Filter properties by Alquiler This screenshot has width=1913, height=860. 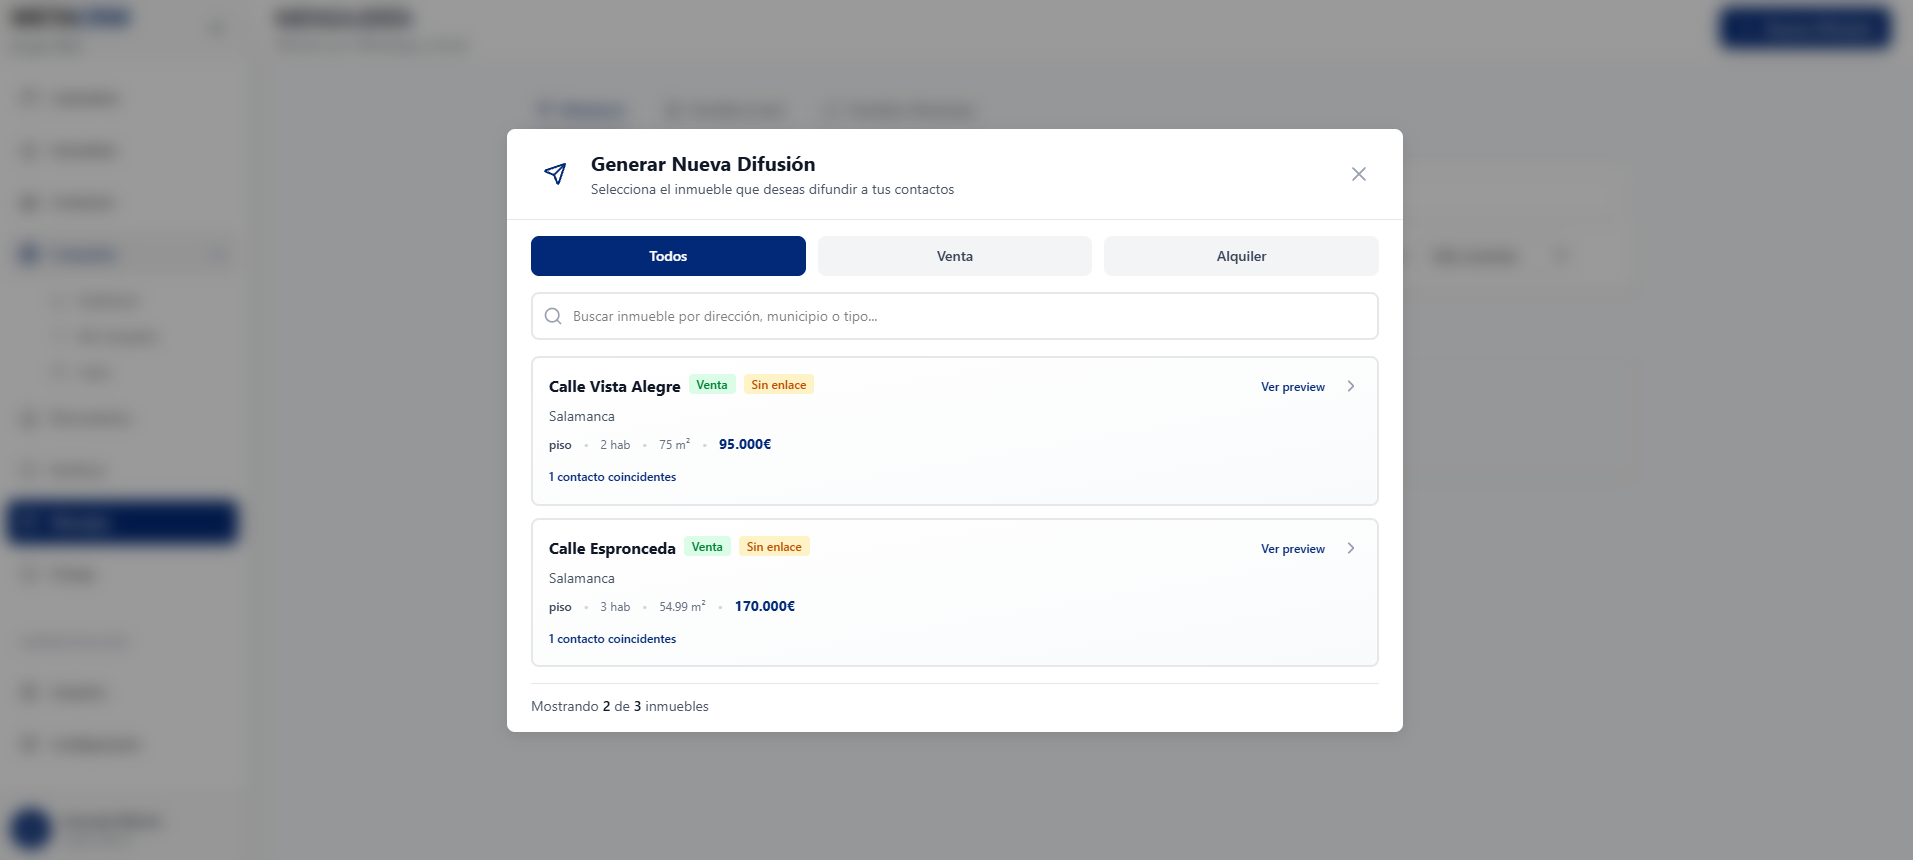tap(1240, 256)
